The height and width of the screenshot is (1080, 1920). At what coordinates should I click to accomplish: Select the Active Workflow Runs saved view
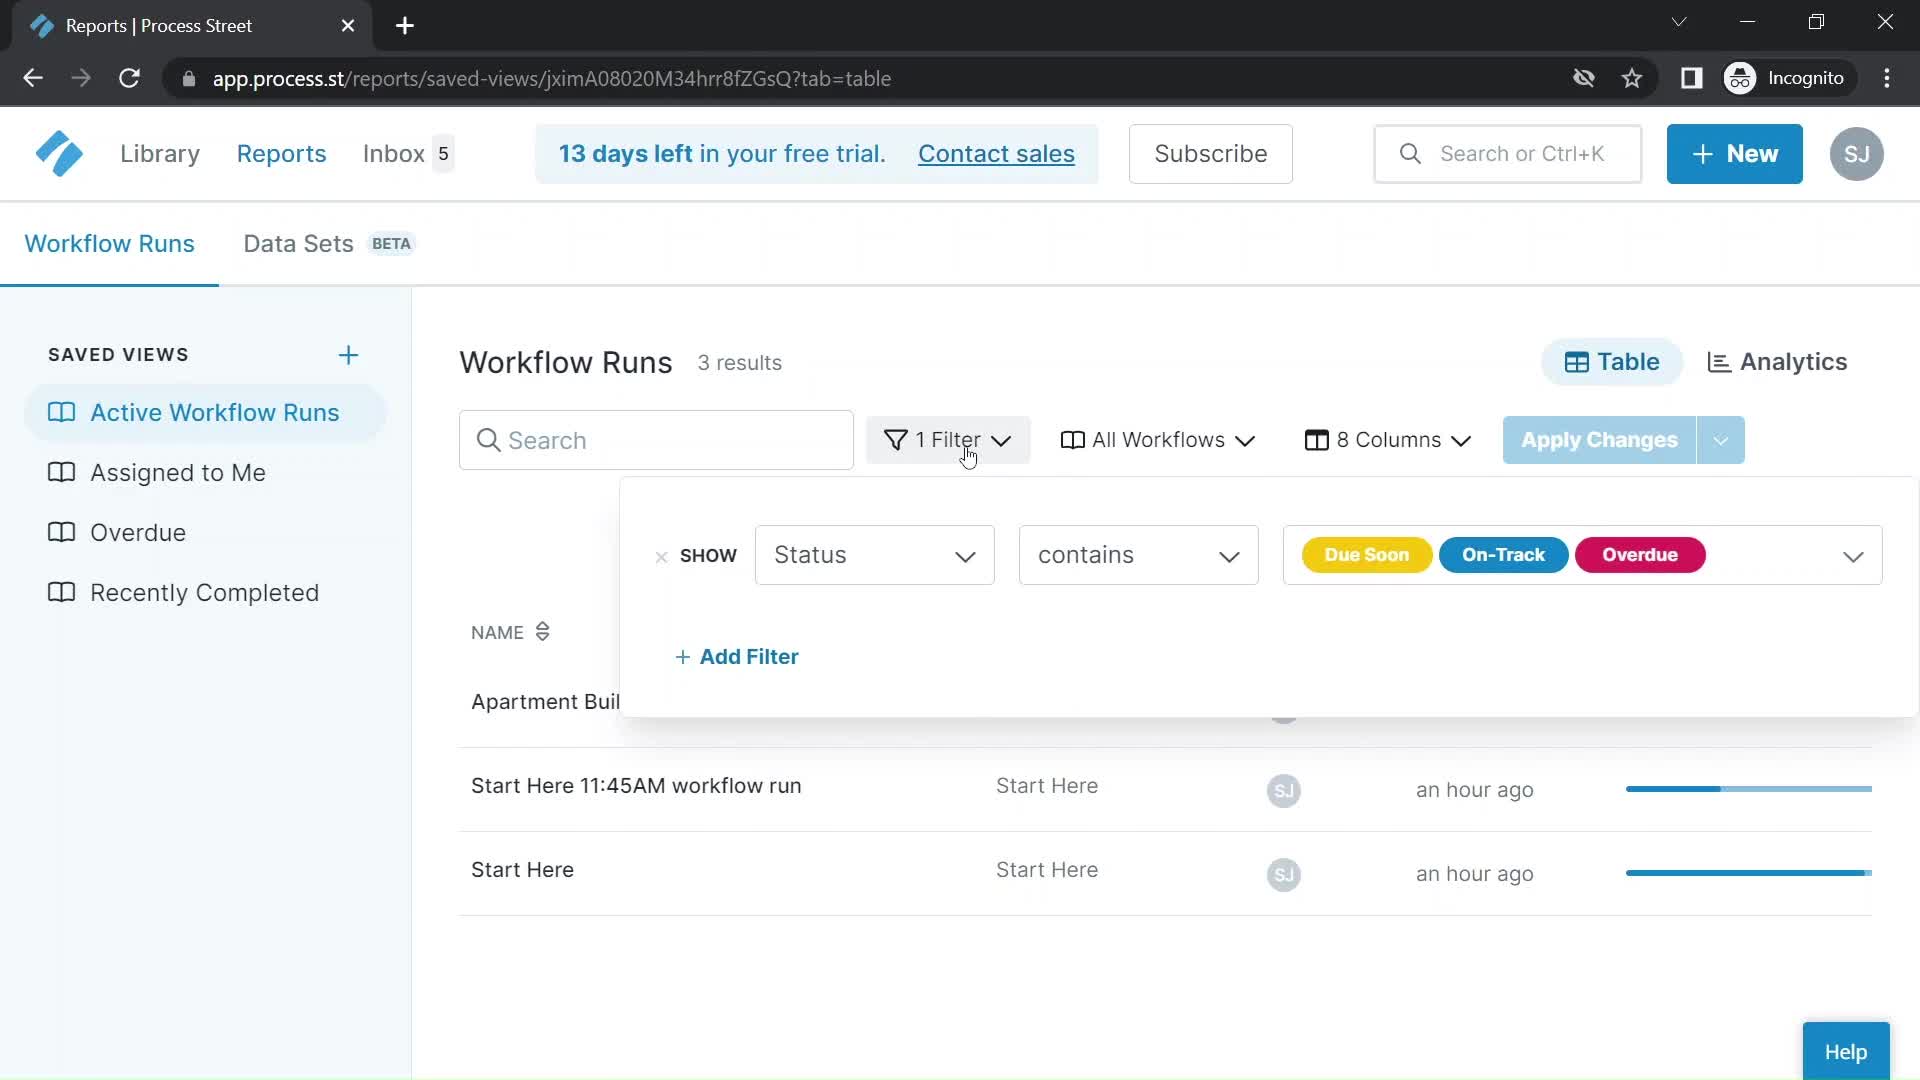(205, 413)
